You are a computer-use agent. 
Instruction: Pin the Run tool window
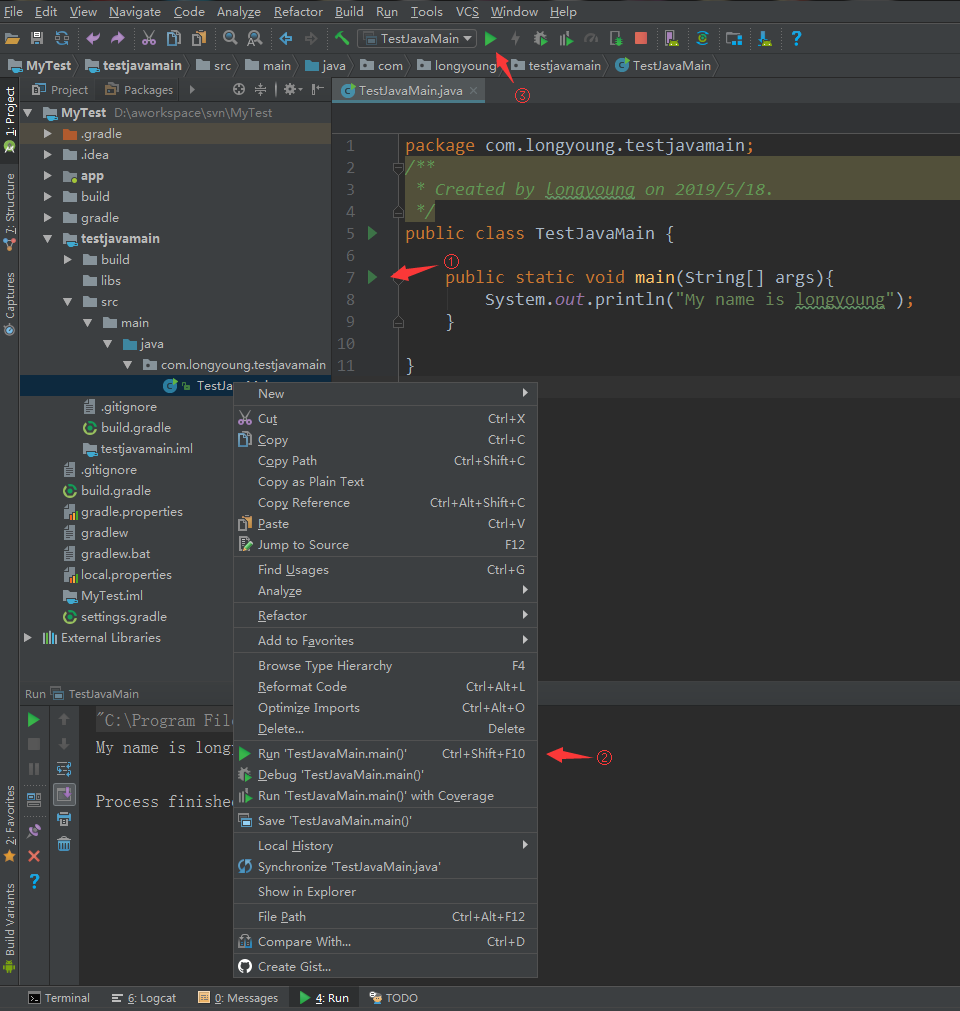pyautogui.click(x=33, y=830)
